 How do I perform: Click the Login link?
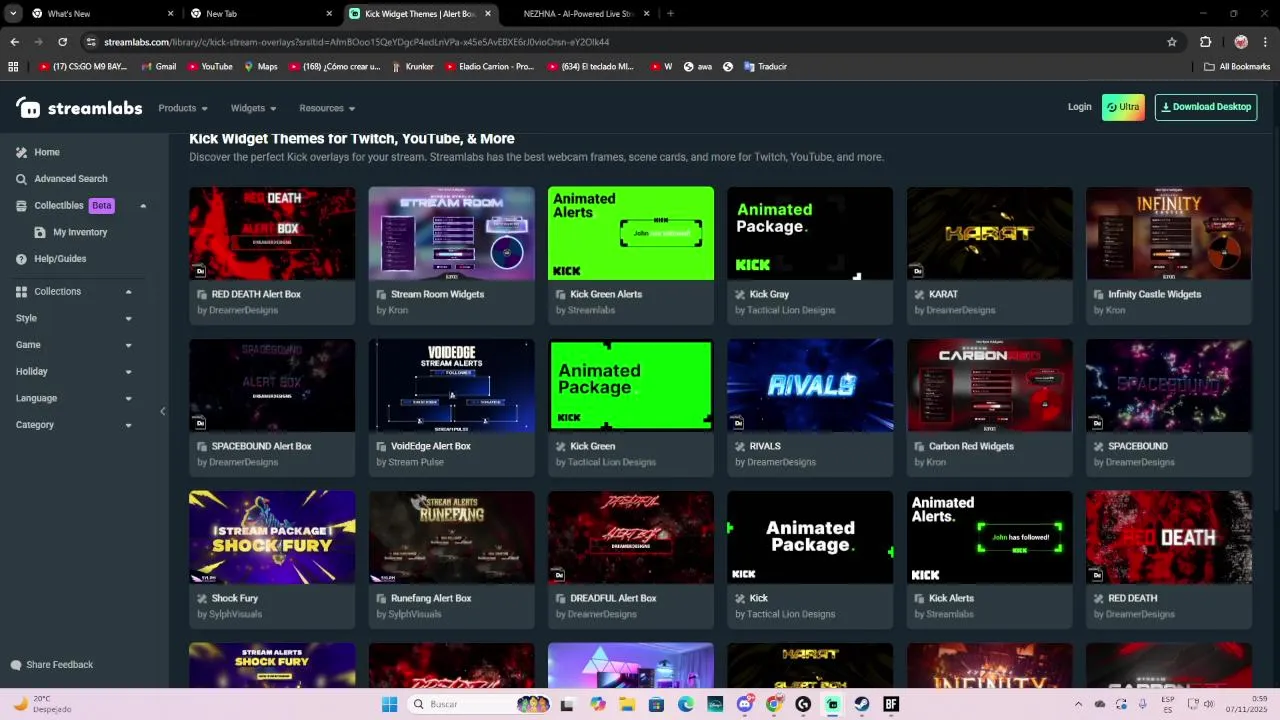(x=1079, y=107)
